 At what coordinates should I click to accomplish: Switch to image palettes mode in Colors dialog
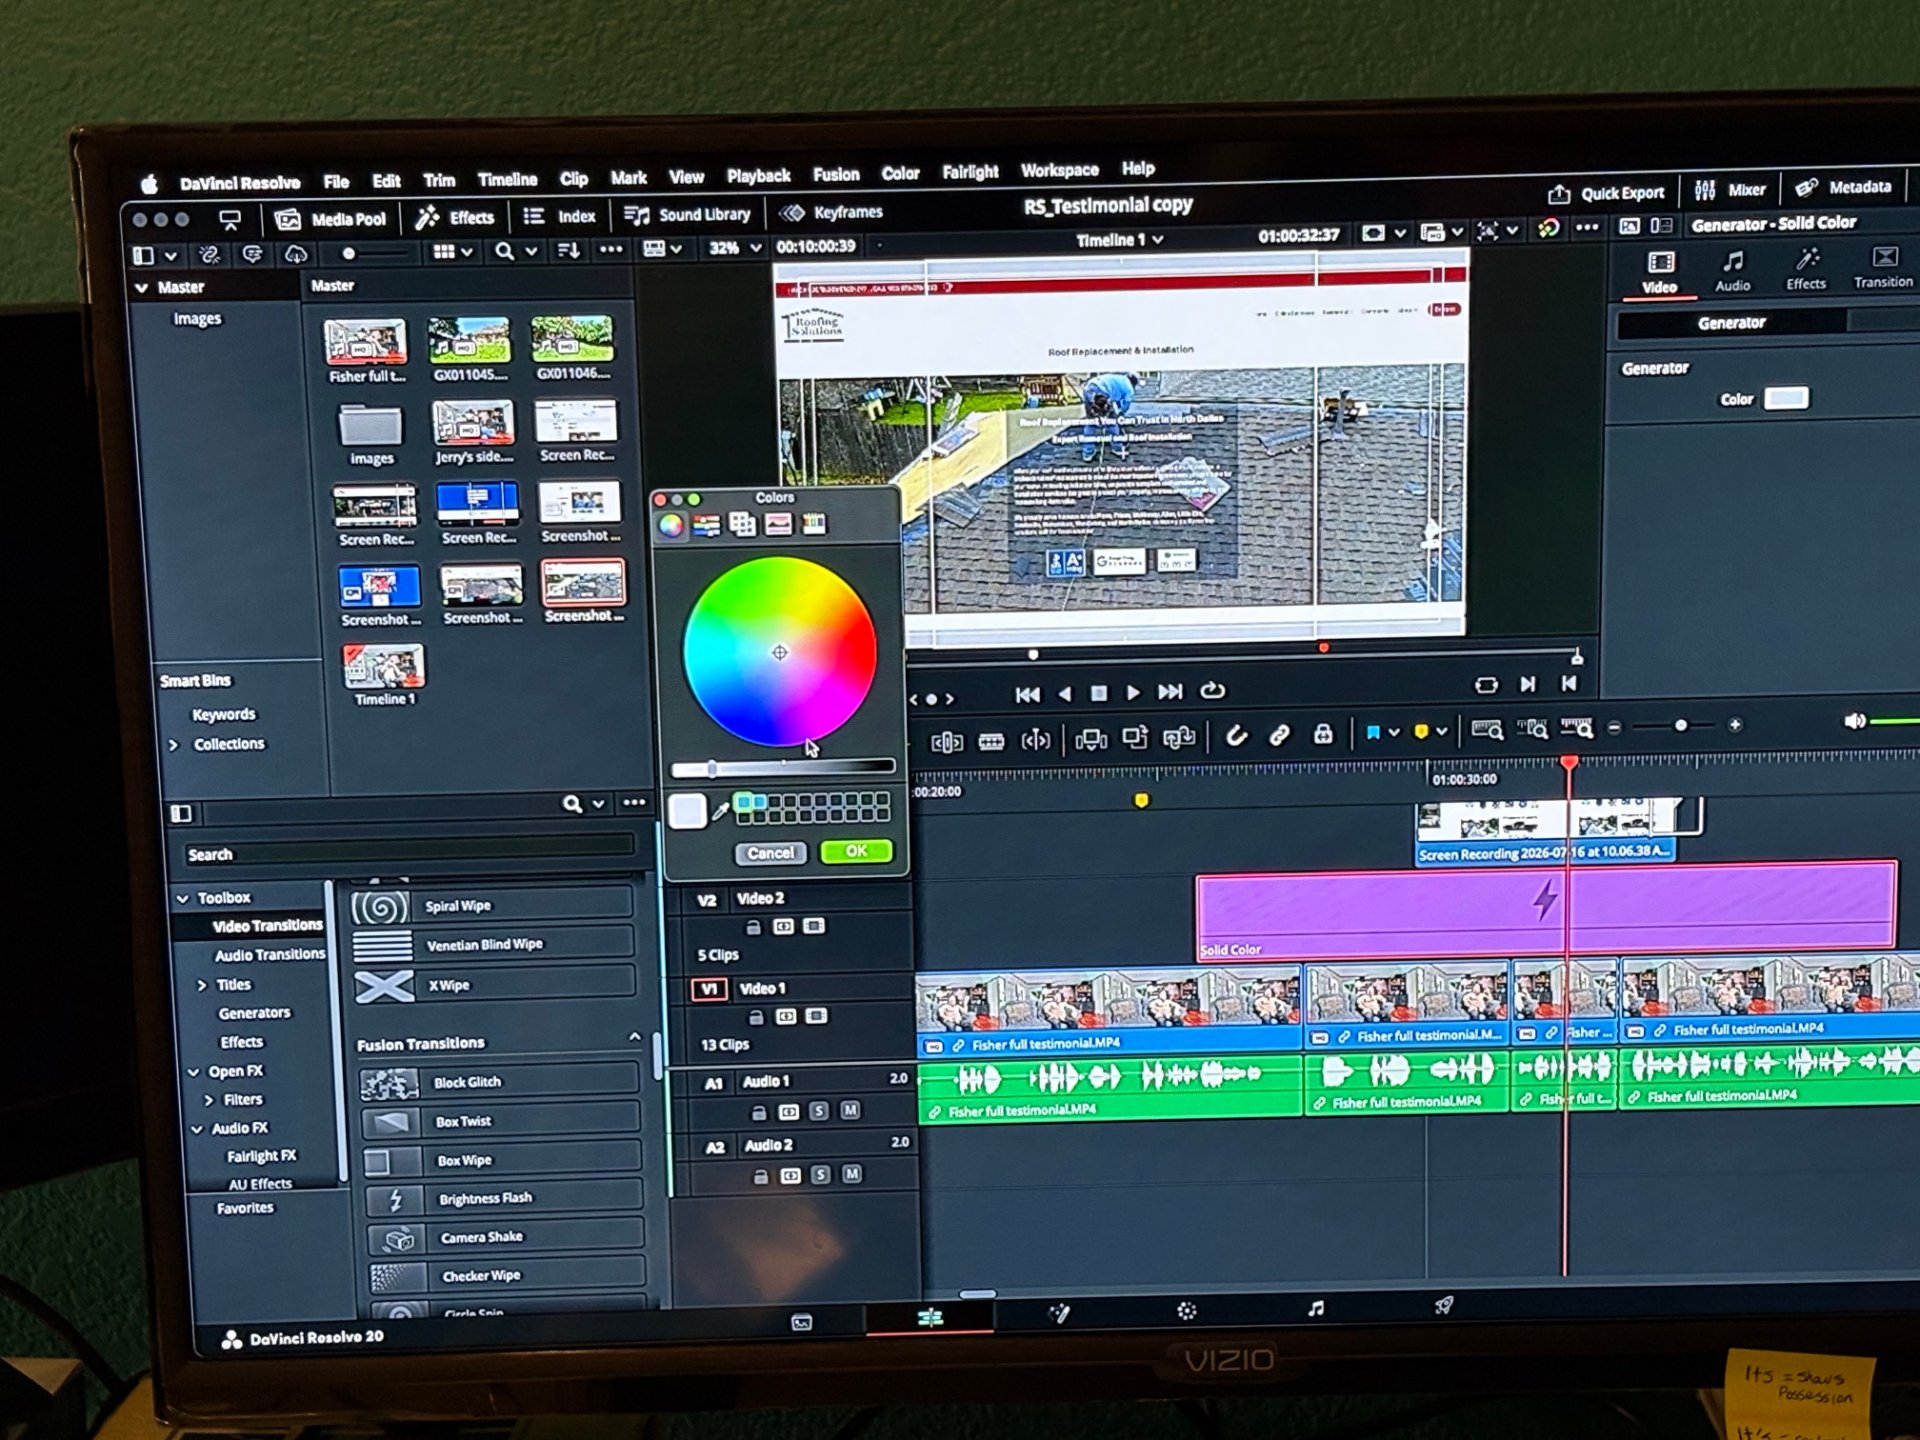point(778,523)
